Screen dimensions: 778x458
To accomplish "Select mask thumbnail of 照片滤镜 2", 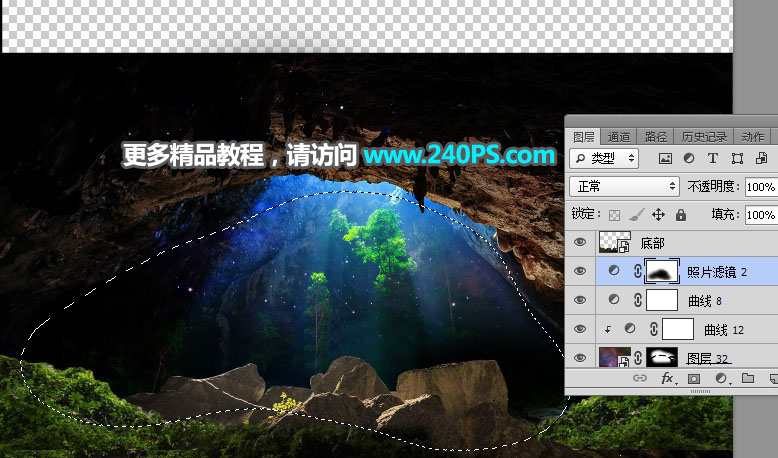I will point(662,271).
